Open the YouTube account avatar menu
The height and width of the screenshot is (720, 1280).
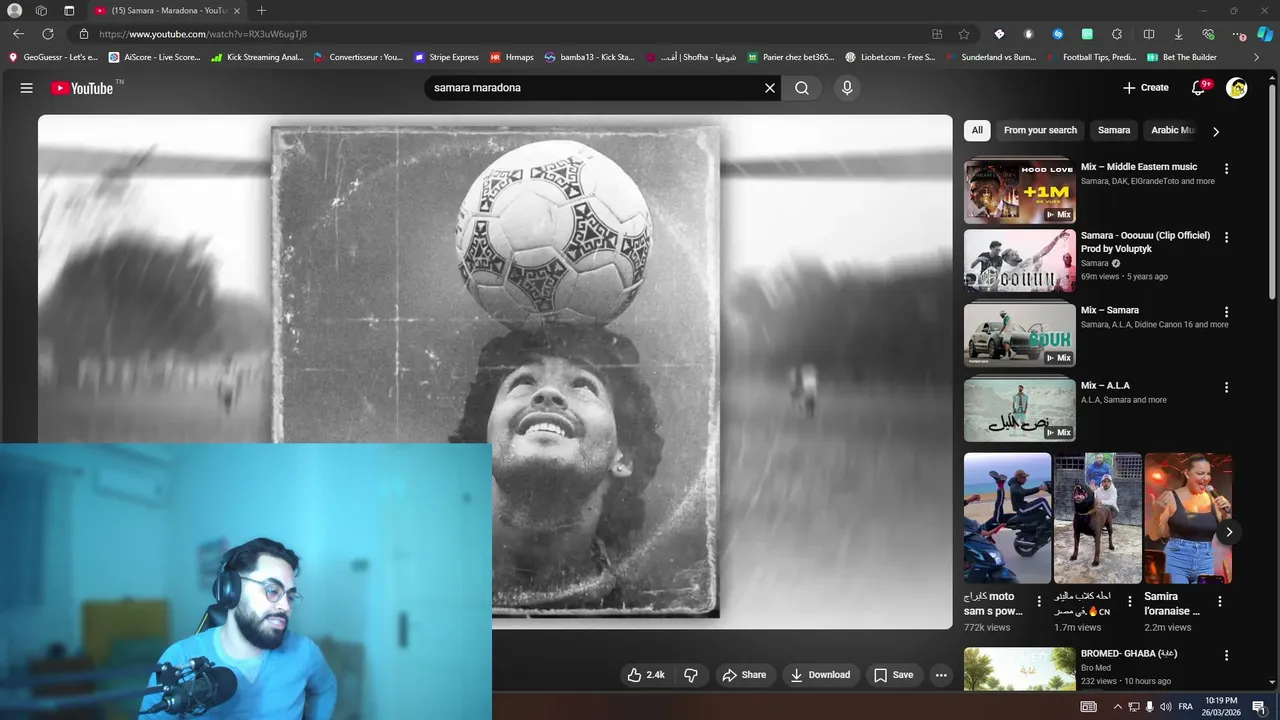pos(1237,88)
